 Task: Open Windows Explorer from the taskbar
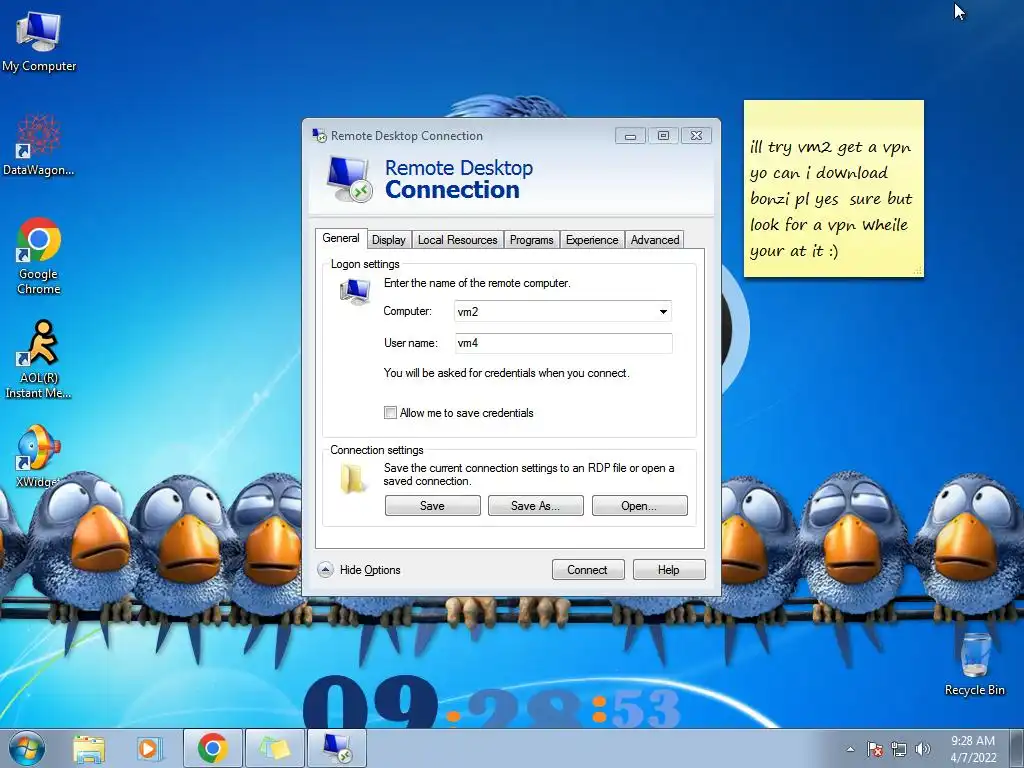(89, 748)
